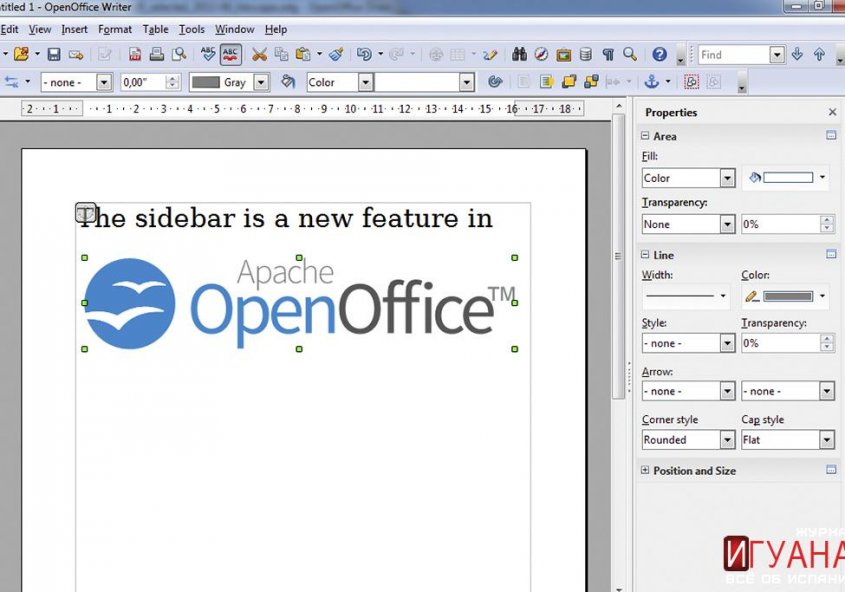Click the Document as E-mail icon
Viewport: 845px width, 592px height.
click(76, 54)
